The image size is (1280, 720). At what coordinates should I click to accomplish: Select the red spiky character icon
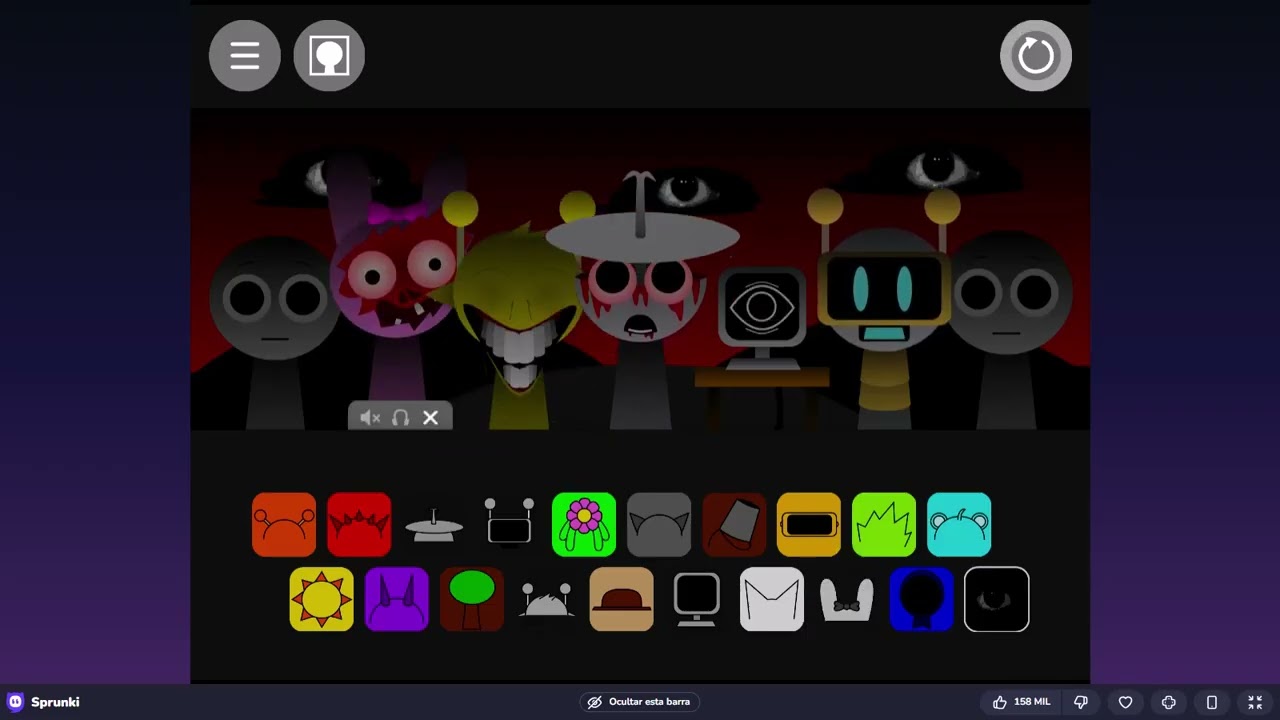pos(359,524)
